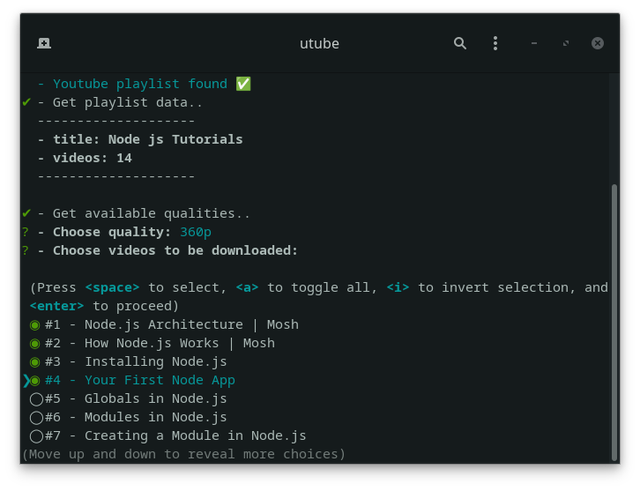The width and height of the screenshot is (640, 491).
Task: Open a new terminal tab icon
Action: click(44, 43)
